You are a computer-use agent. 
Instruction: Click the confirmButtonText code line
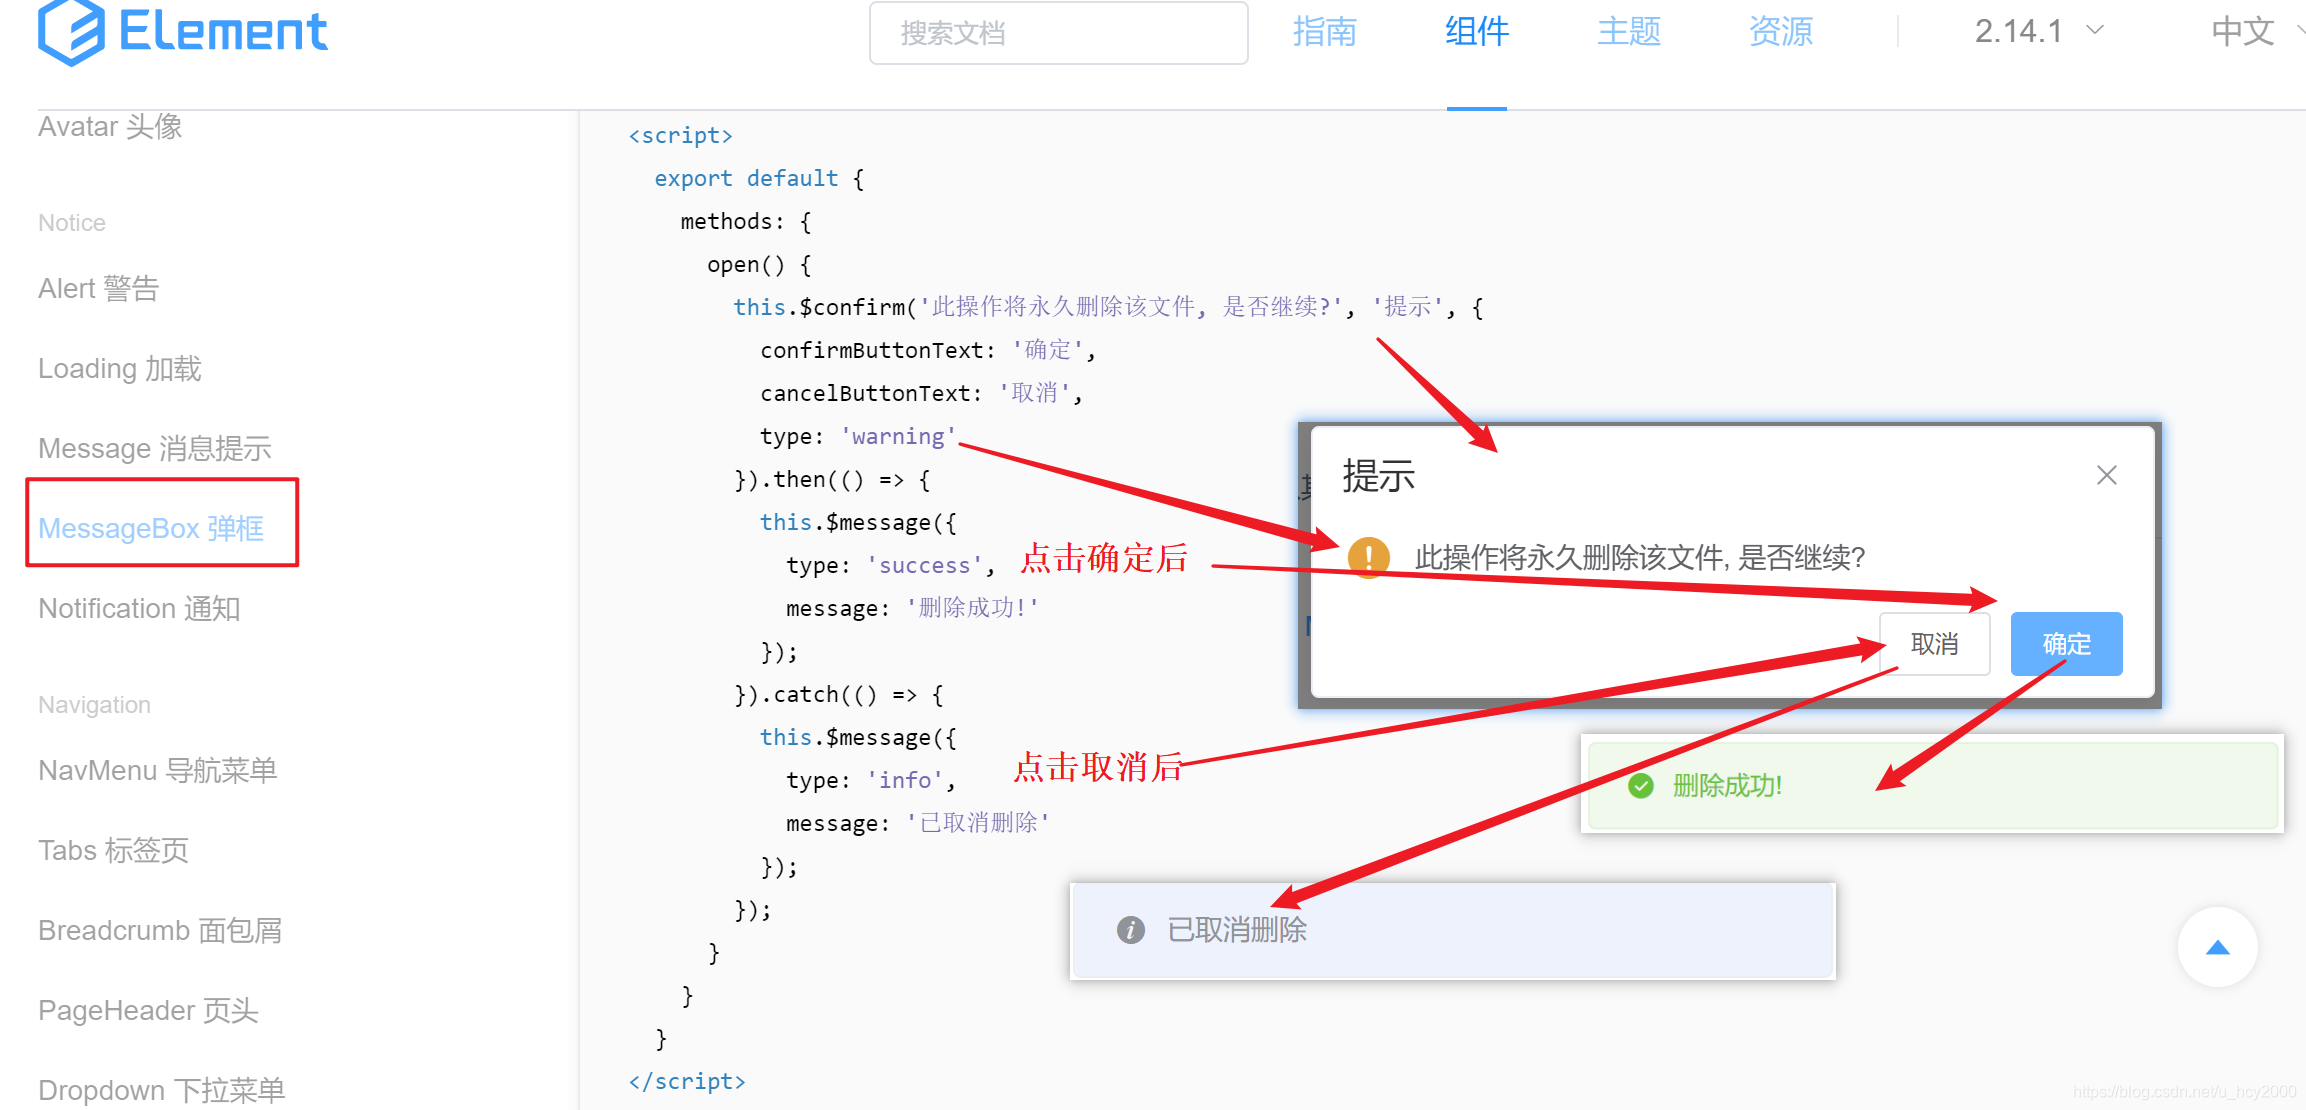pos(928,350)
